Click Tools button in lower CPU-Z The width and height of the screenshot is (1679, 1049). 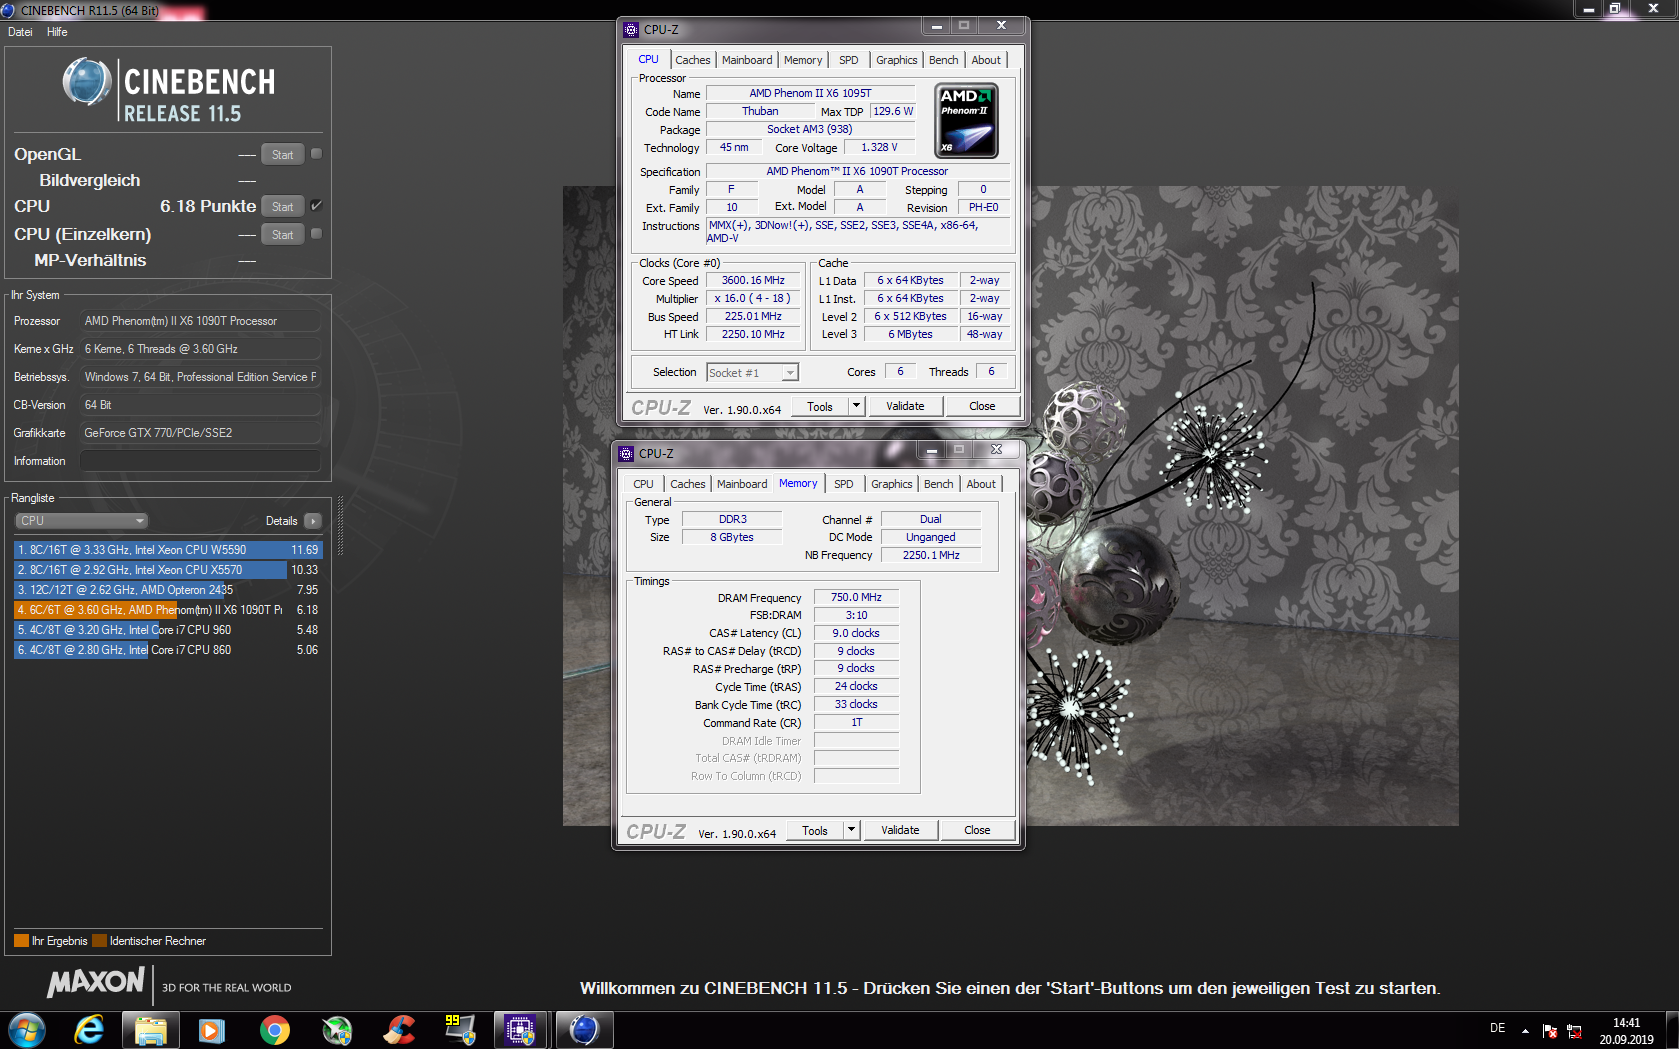[x=815, y=830]
